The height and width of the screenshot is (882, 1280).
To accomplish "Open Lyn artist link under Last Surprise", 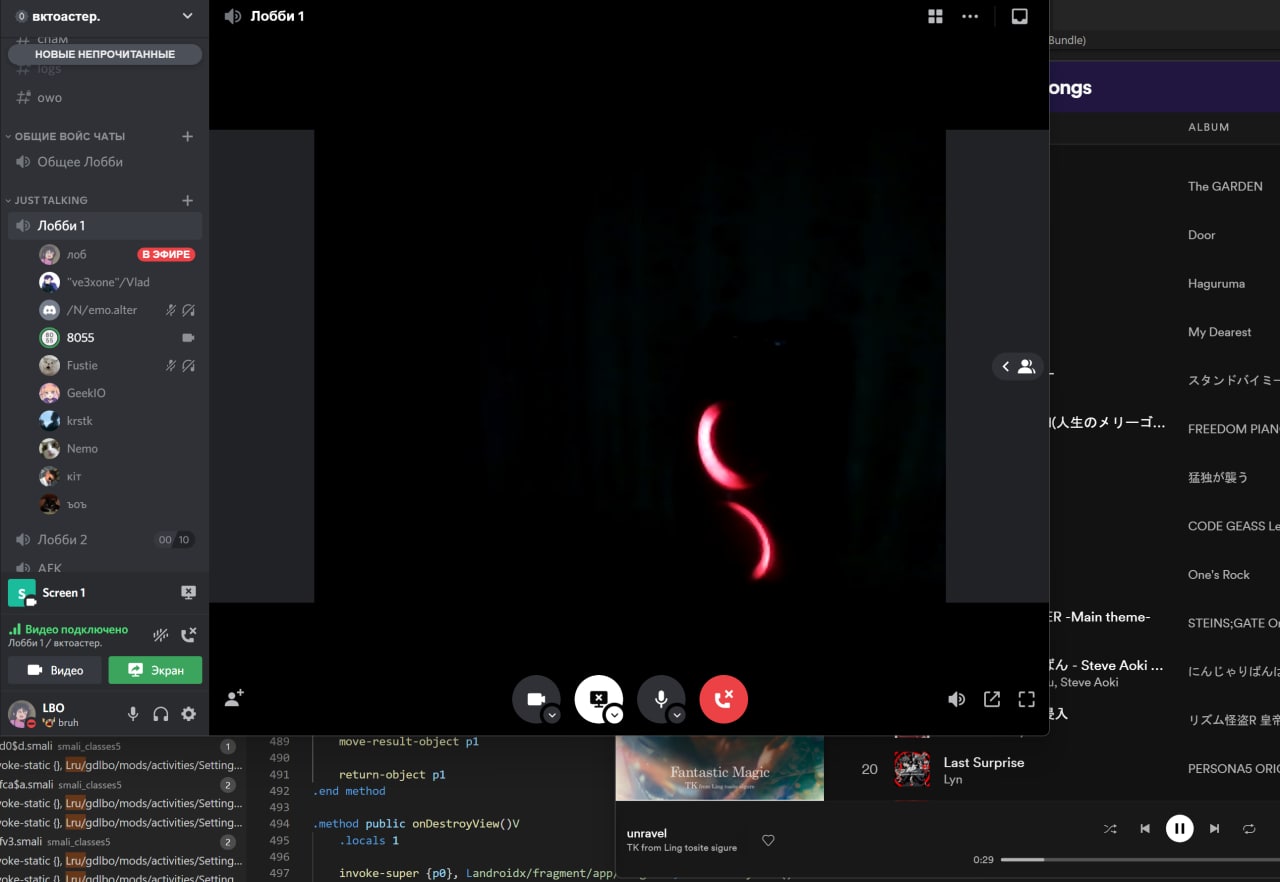I will coord(953,779).
